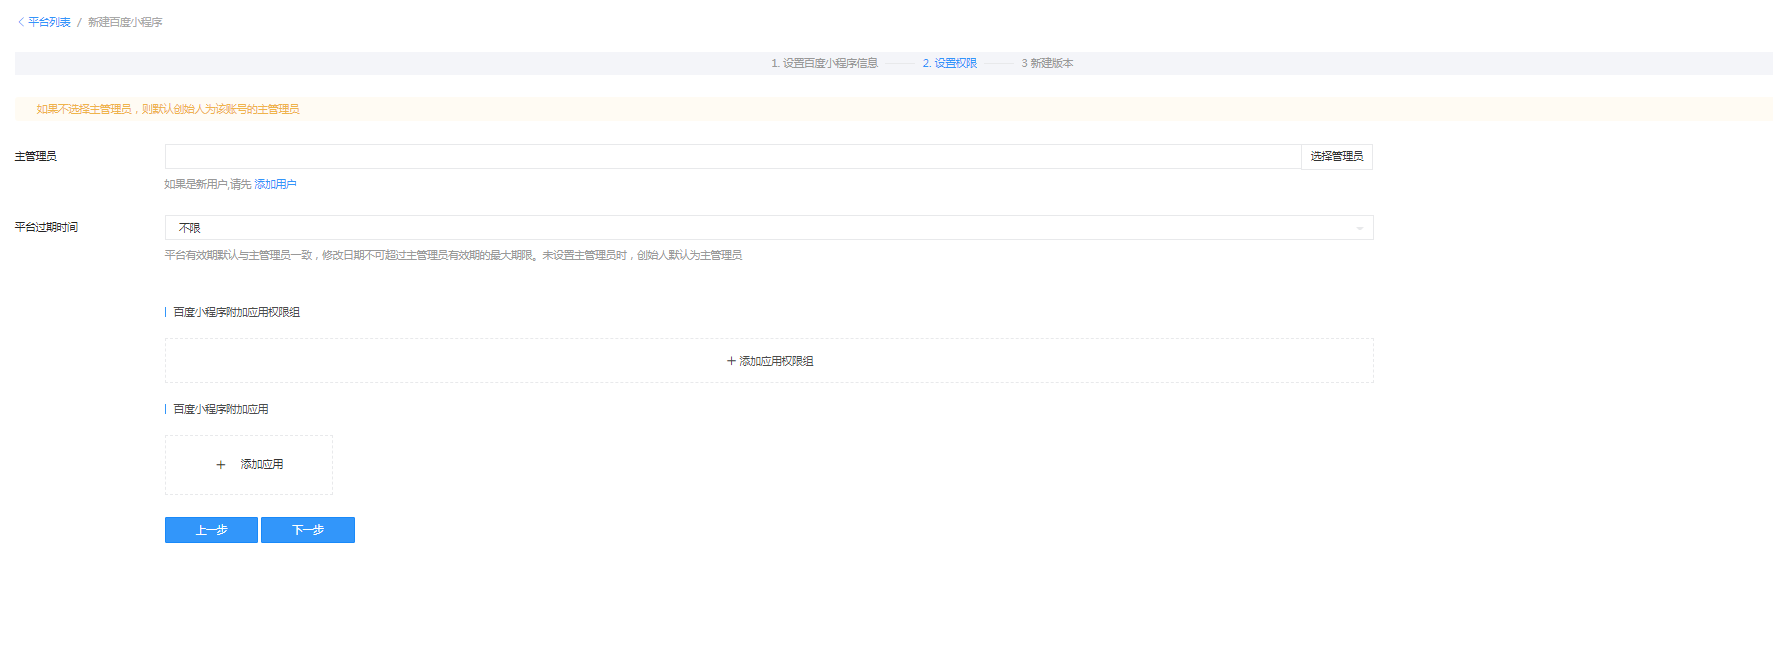Viewport: 1773px width, 655px height.
Task: Click the 平台有效期 help text under dropdown
Action: click(453, 255)
